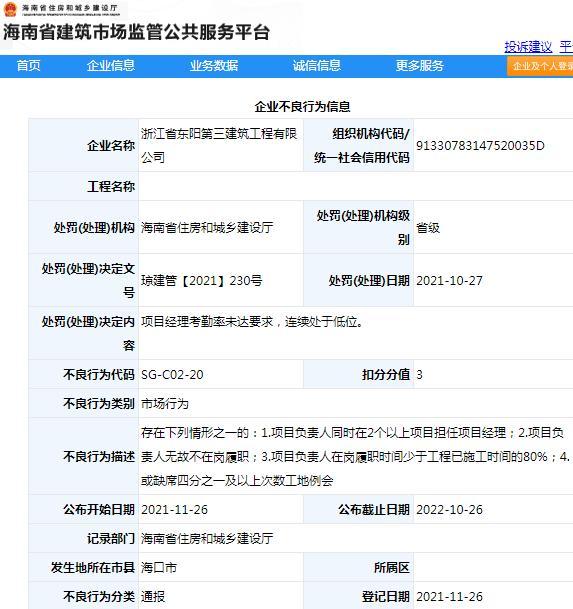Screen dimensions: 573x609
Task: Click the 所属区 label
Action: click(x=392, y=568)
